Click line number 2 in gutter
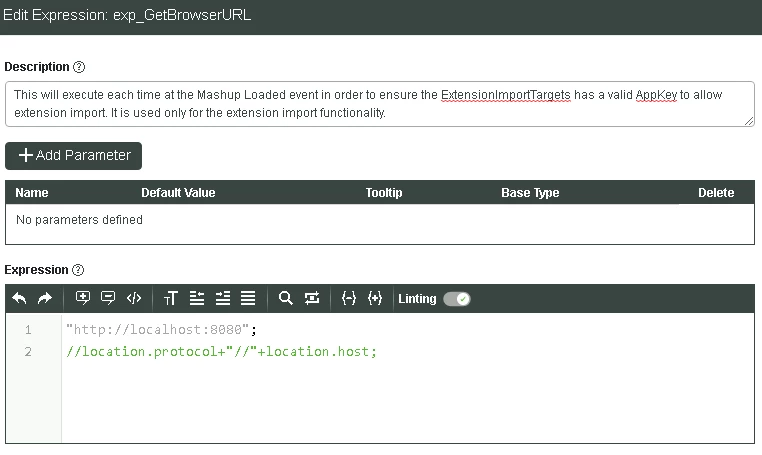This screenshot has height=455, width=762. [x=28, y=351]
